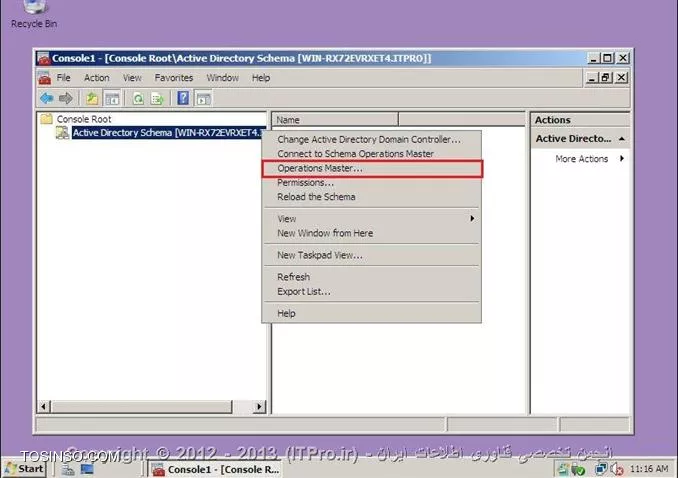Restore down the inner console child window
Viewport: 678px width, 478px height.
tap(604, 78)
